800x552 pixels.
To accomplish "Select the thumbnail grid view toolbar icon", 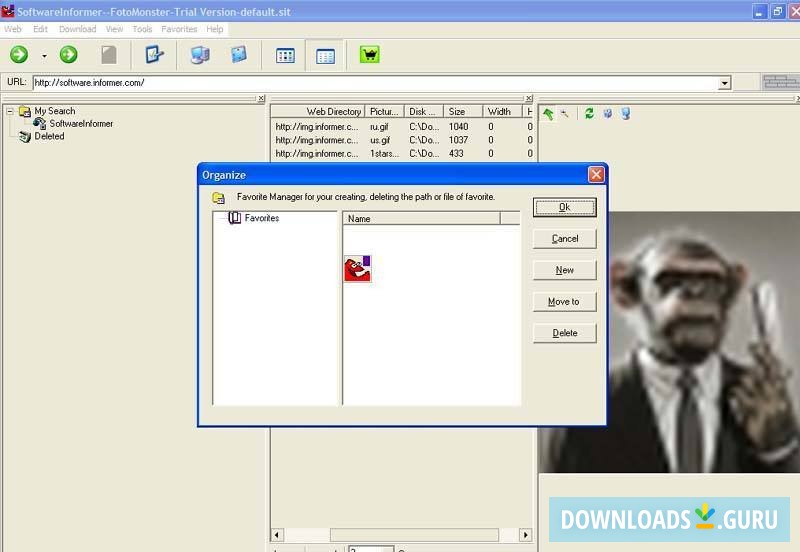I will [x=285, y=55].
